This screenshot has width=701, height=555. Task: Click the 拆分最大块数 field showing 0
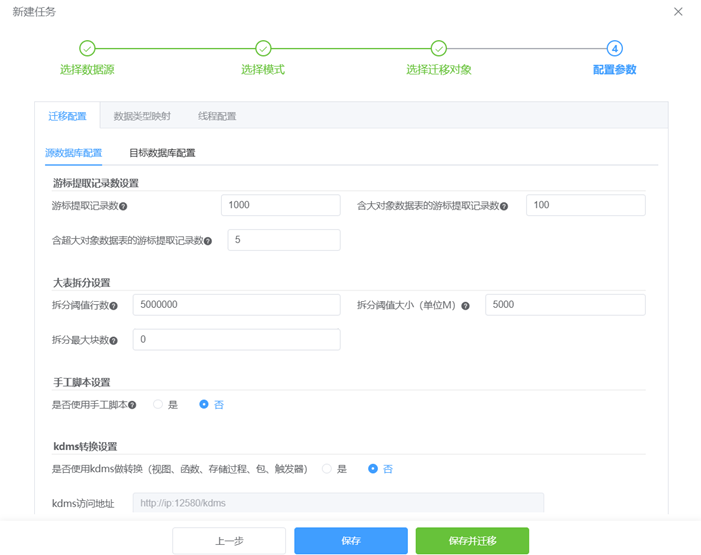pyautogui.click(x=236, y=340)
